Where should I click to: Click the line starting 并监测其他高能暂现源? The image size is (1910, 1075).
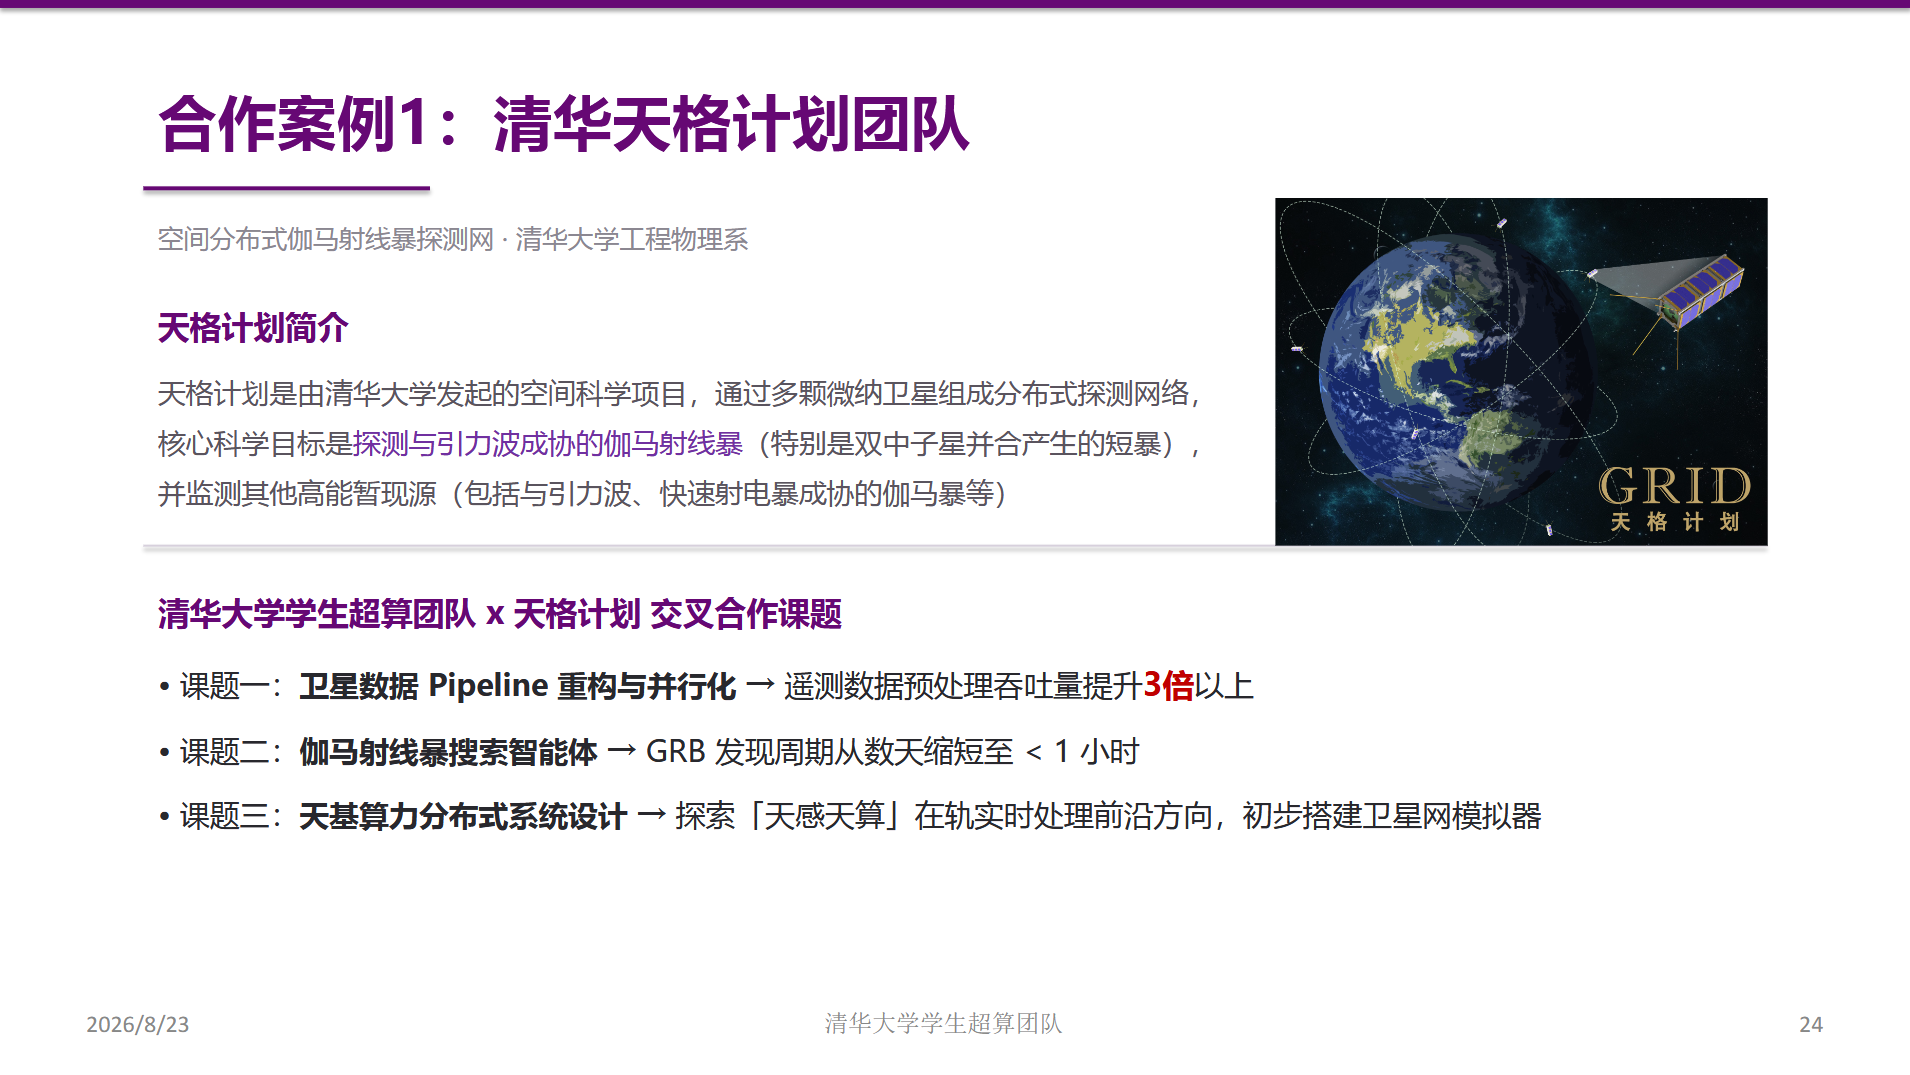[582, 494]
